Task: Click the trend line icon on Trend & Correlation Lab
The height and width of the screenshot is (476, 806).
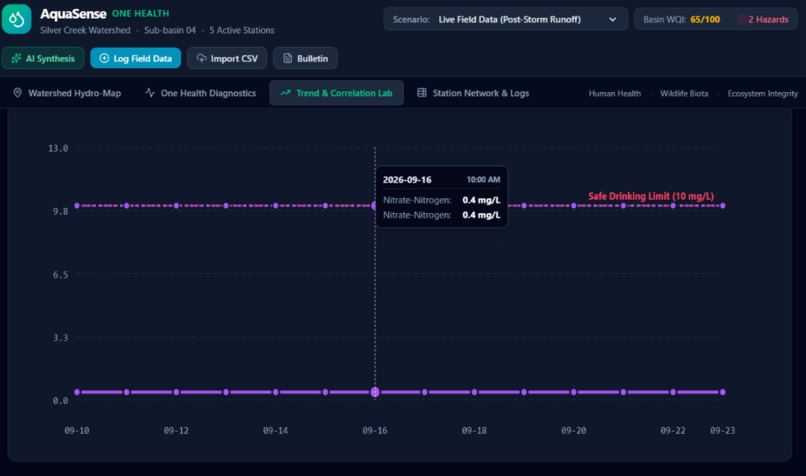Action: point(285,93)
